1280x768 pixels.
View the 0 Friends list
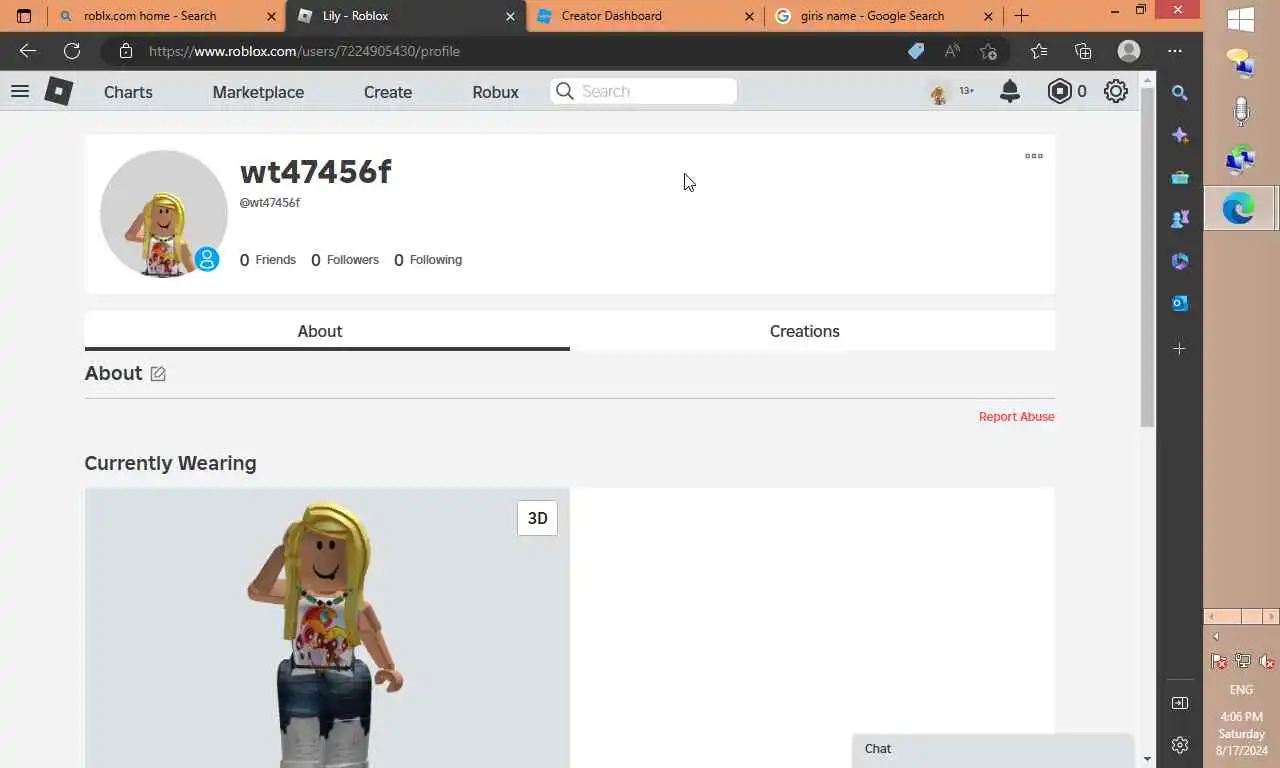268,260
